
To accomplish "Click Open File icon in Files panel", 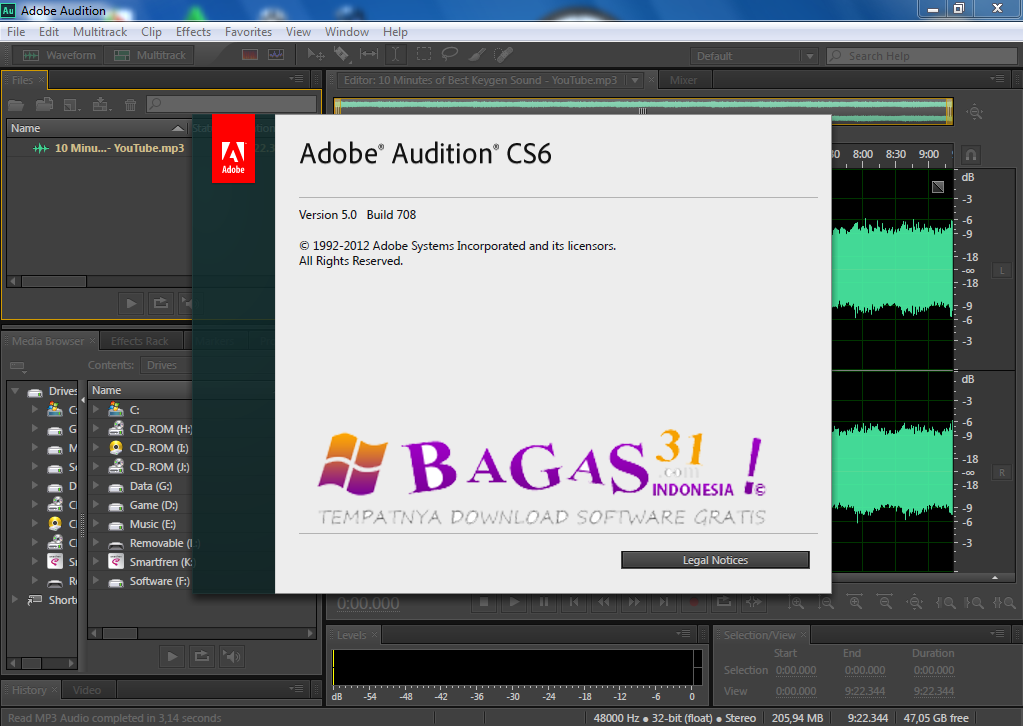I will pyautogui.click(x=16, y=104).
